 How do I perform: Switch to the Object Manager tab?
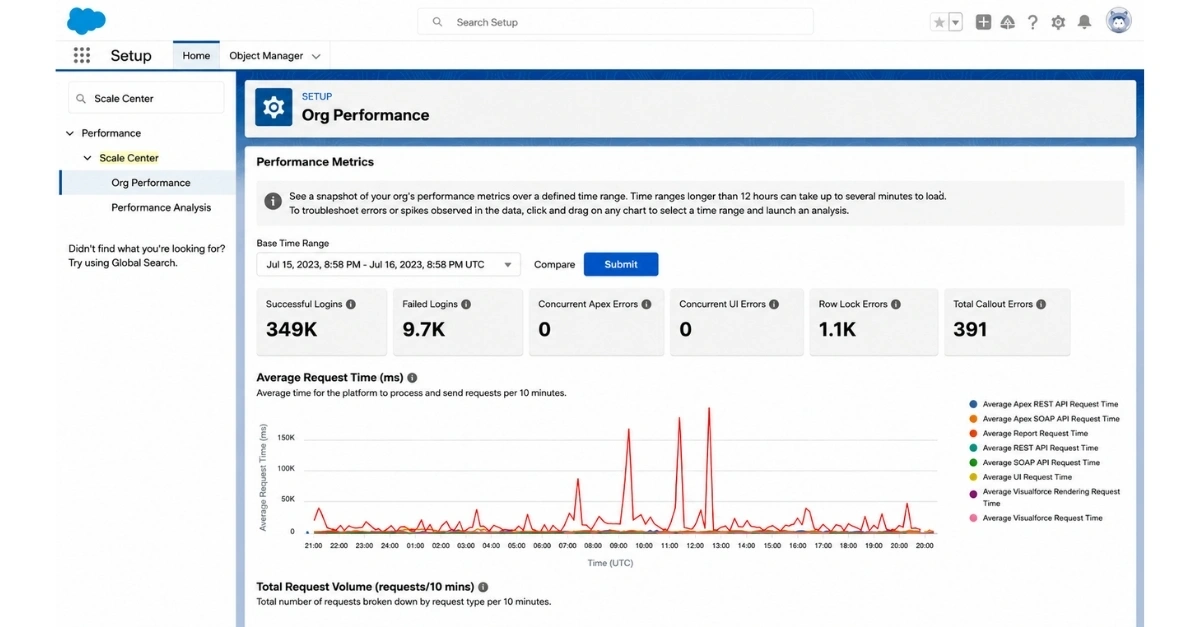[x=266, y=56]
